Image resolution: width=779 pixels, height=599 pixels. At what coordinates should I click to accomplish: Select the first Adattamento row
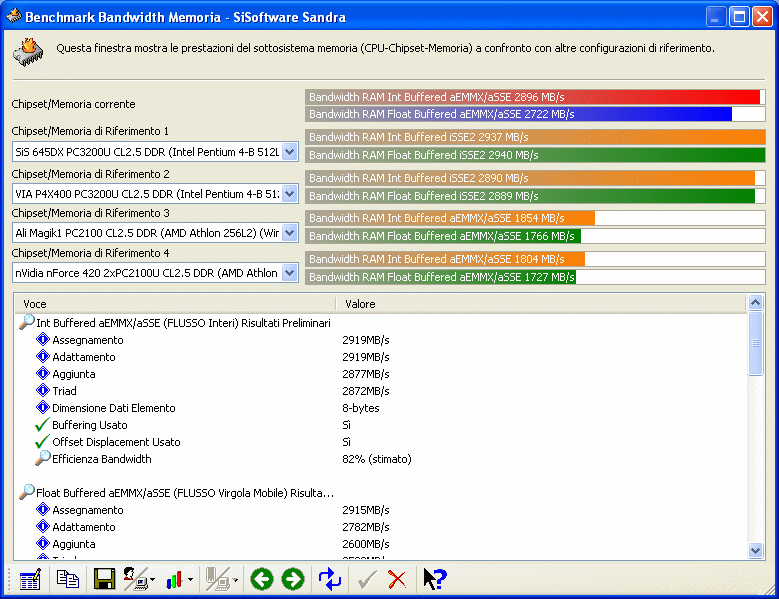tap(380, 357)
